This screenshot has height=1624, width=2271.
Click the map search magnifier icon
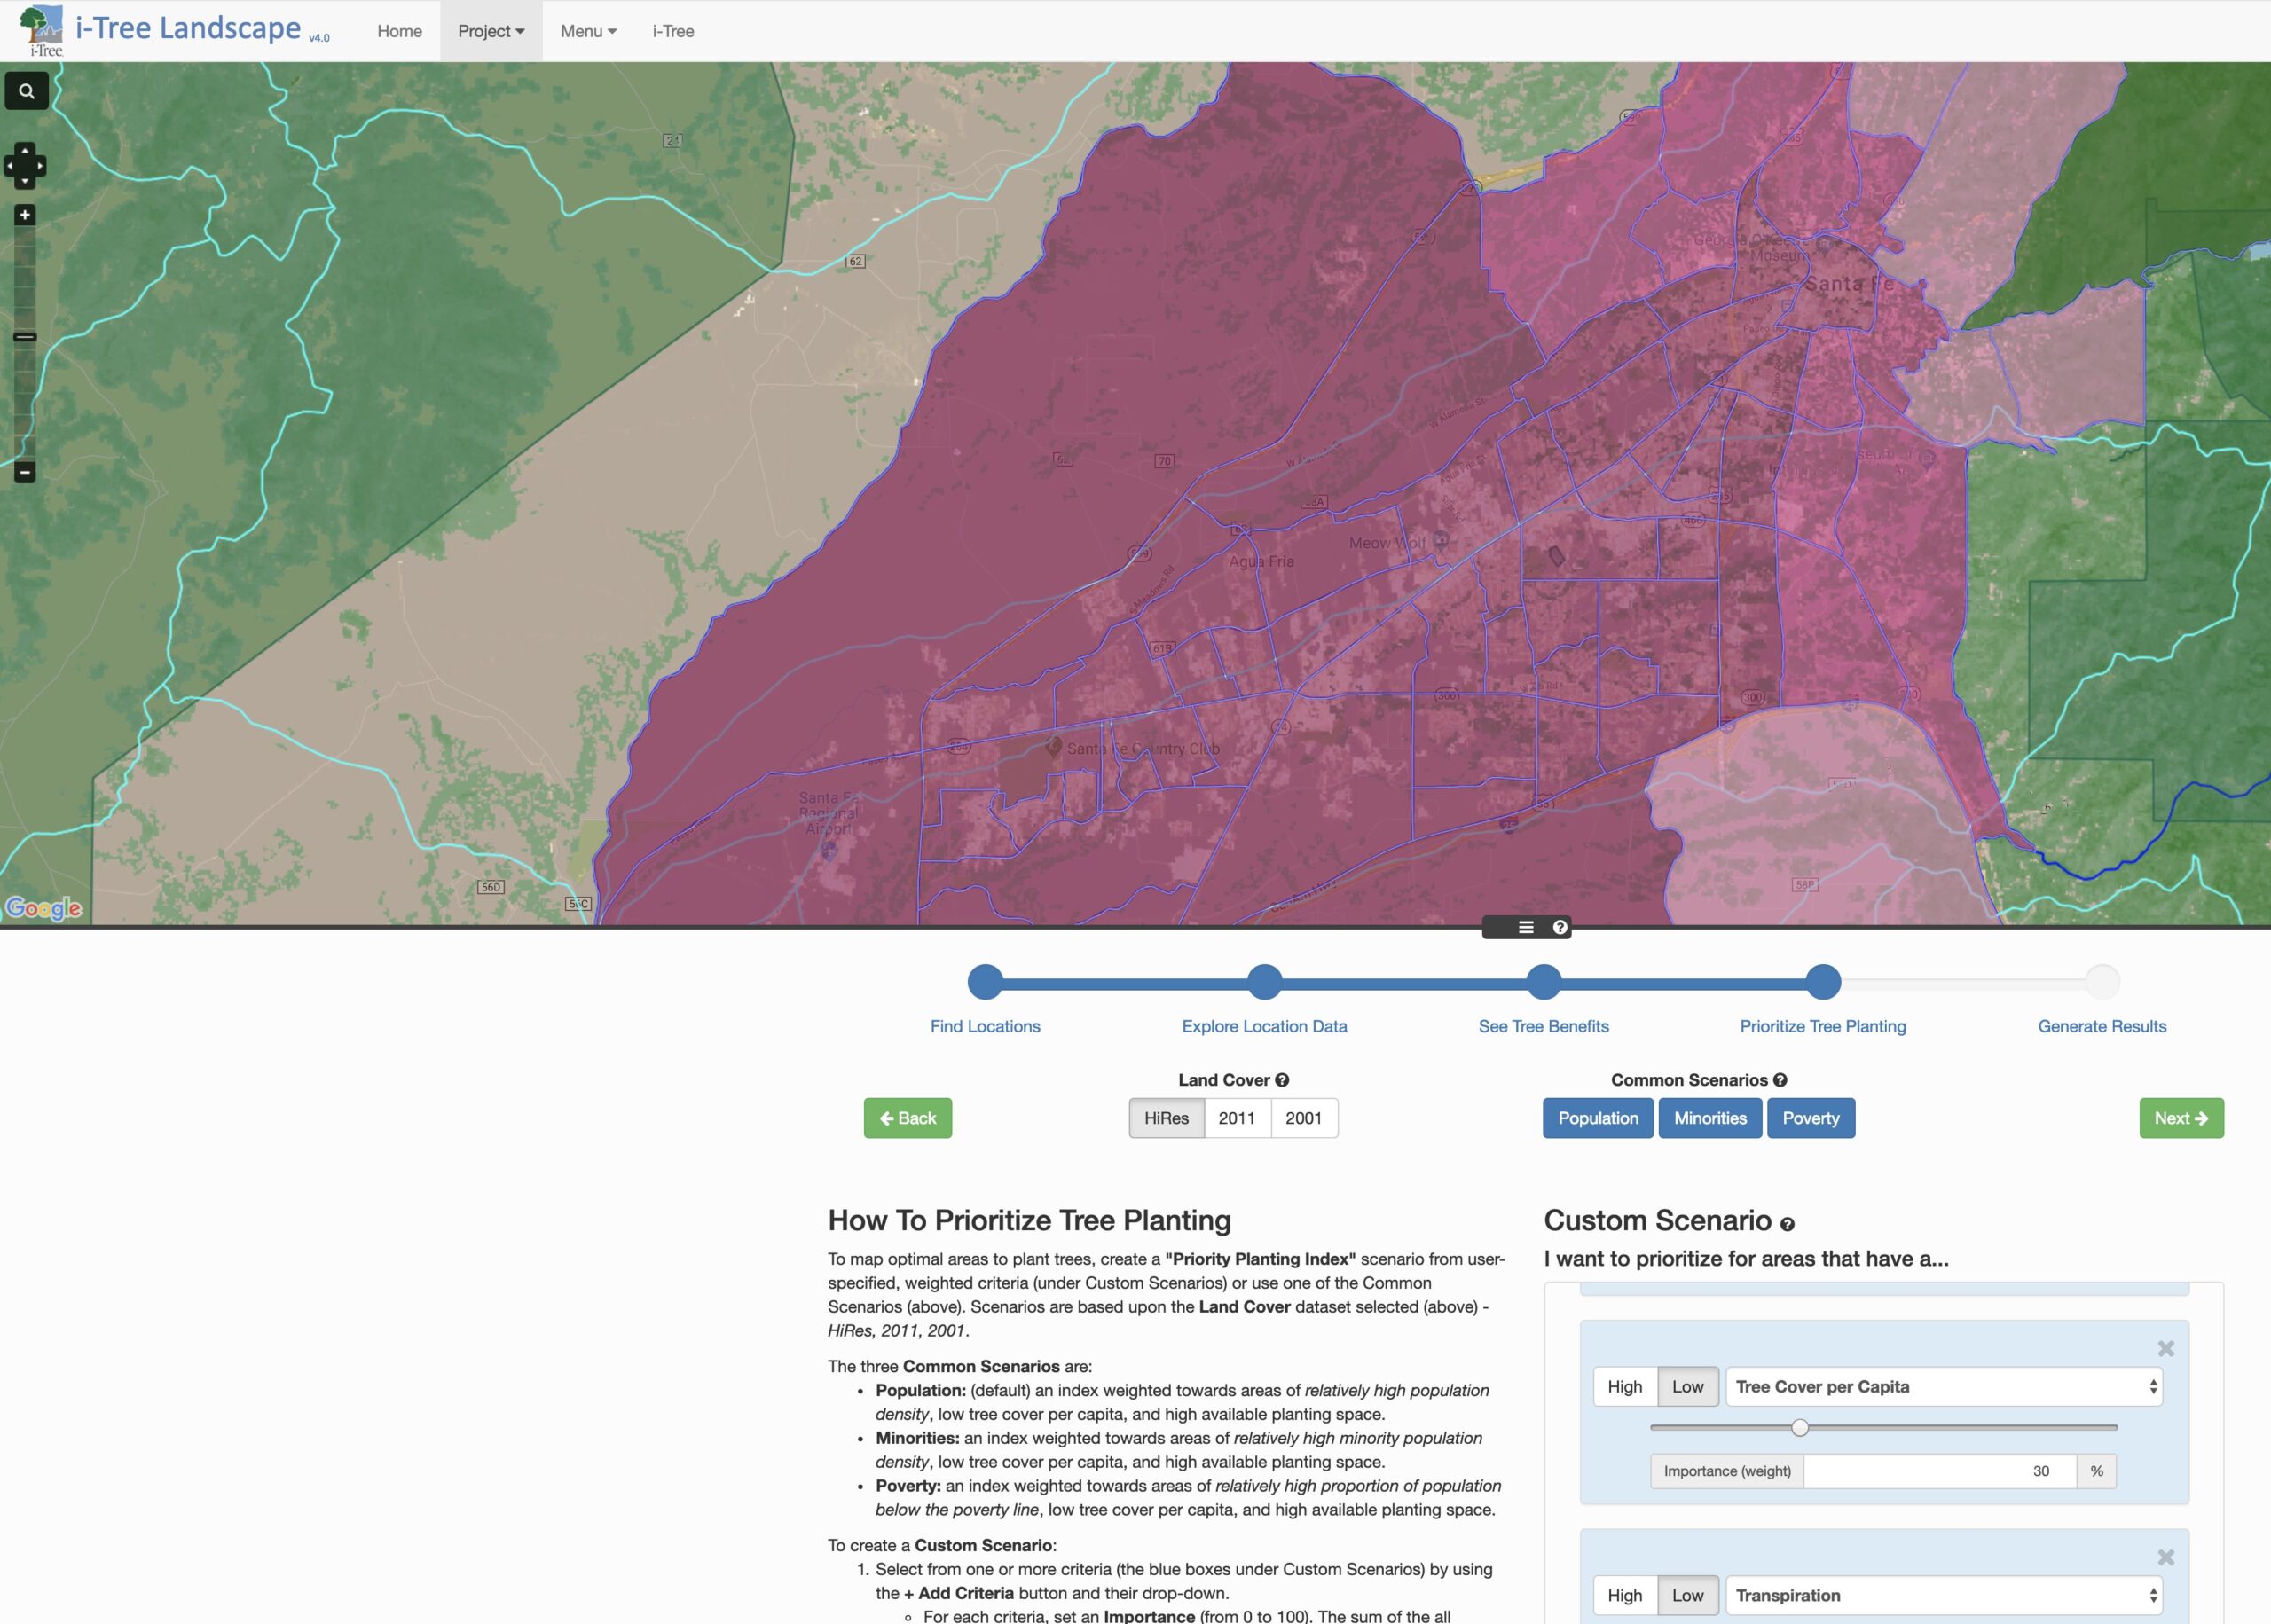pos(27,91)
